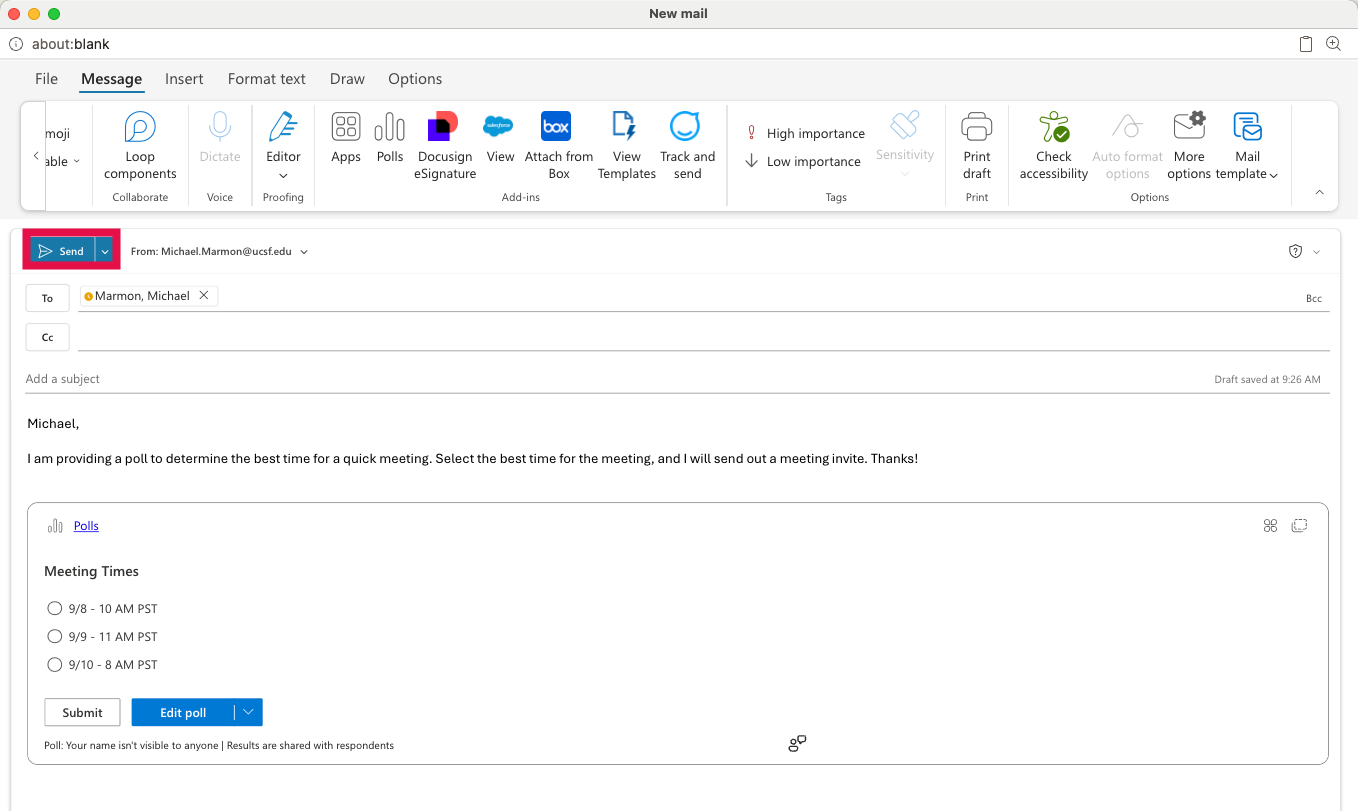Mark message as Low importance

(x=803, y=161)
